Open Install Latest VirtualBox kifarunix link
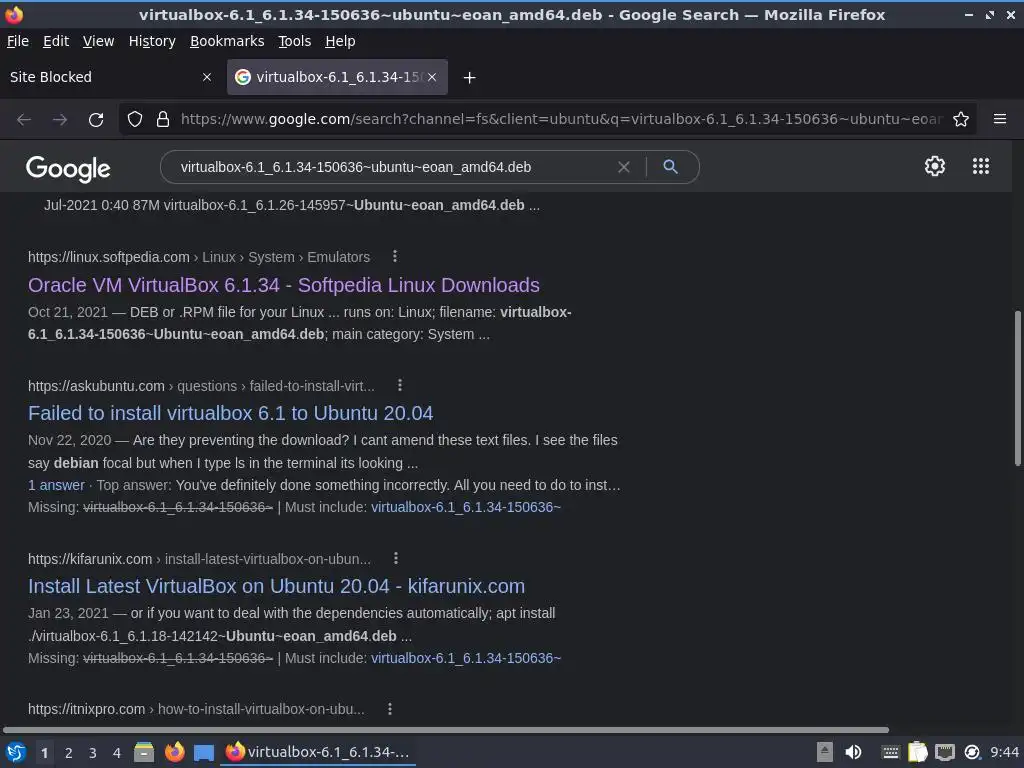Screen dimensions: 1024x768 (276, 586)
